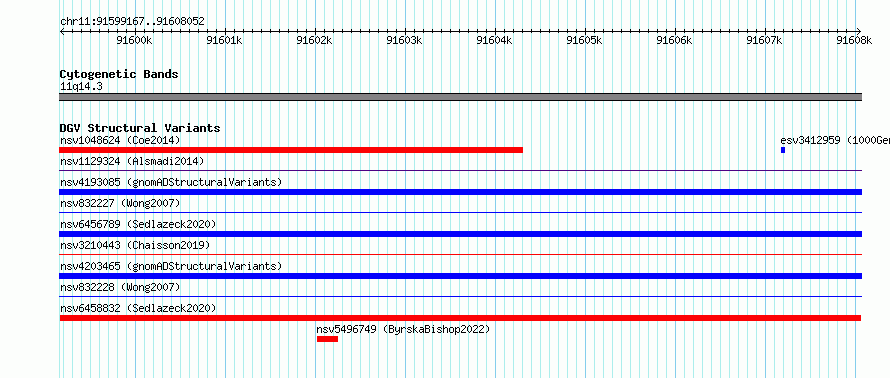Viewport: 890px width, 378px height.
Task: Click the gray 11q14.3 cytogenetic band bar
Action: pyautogui.click(x=461, y=97)
